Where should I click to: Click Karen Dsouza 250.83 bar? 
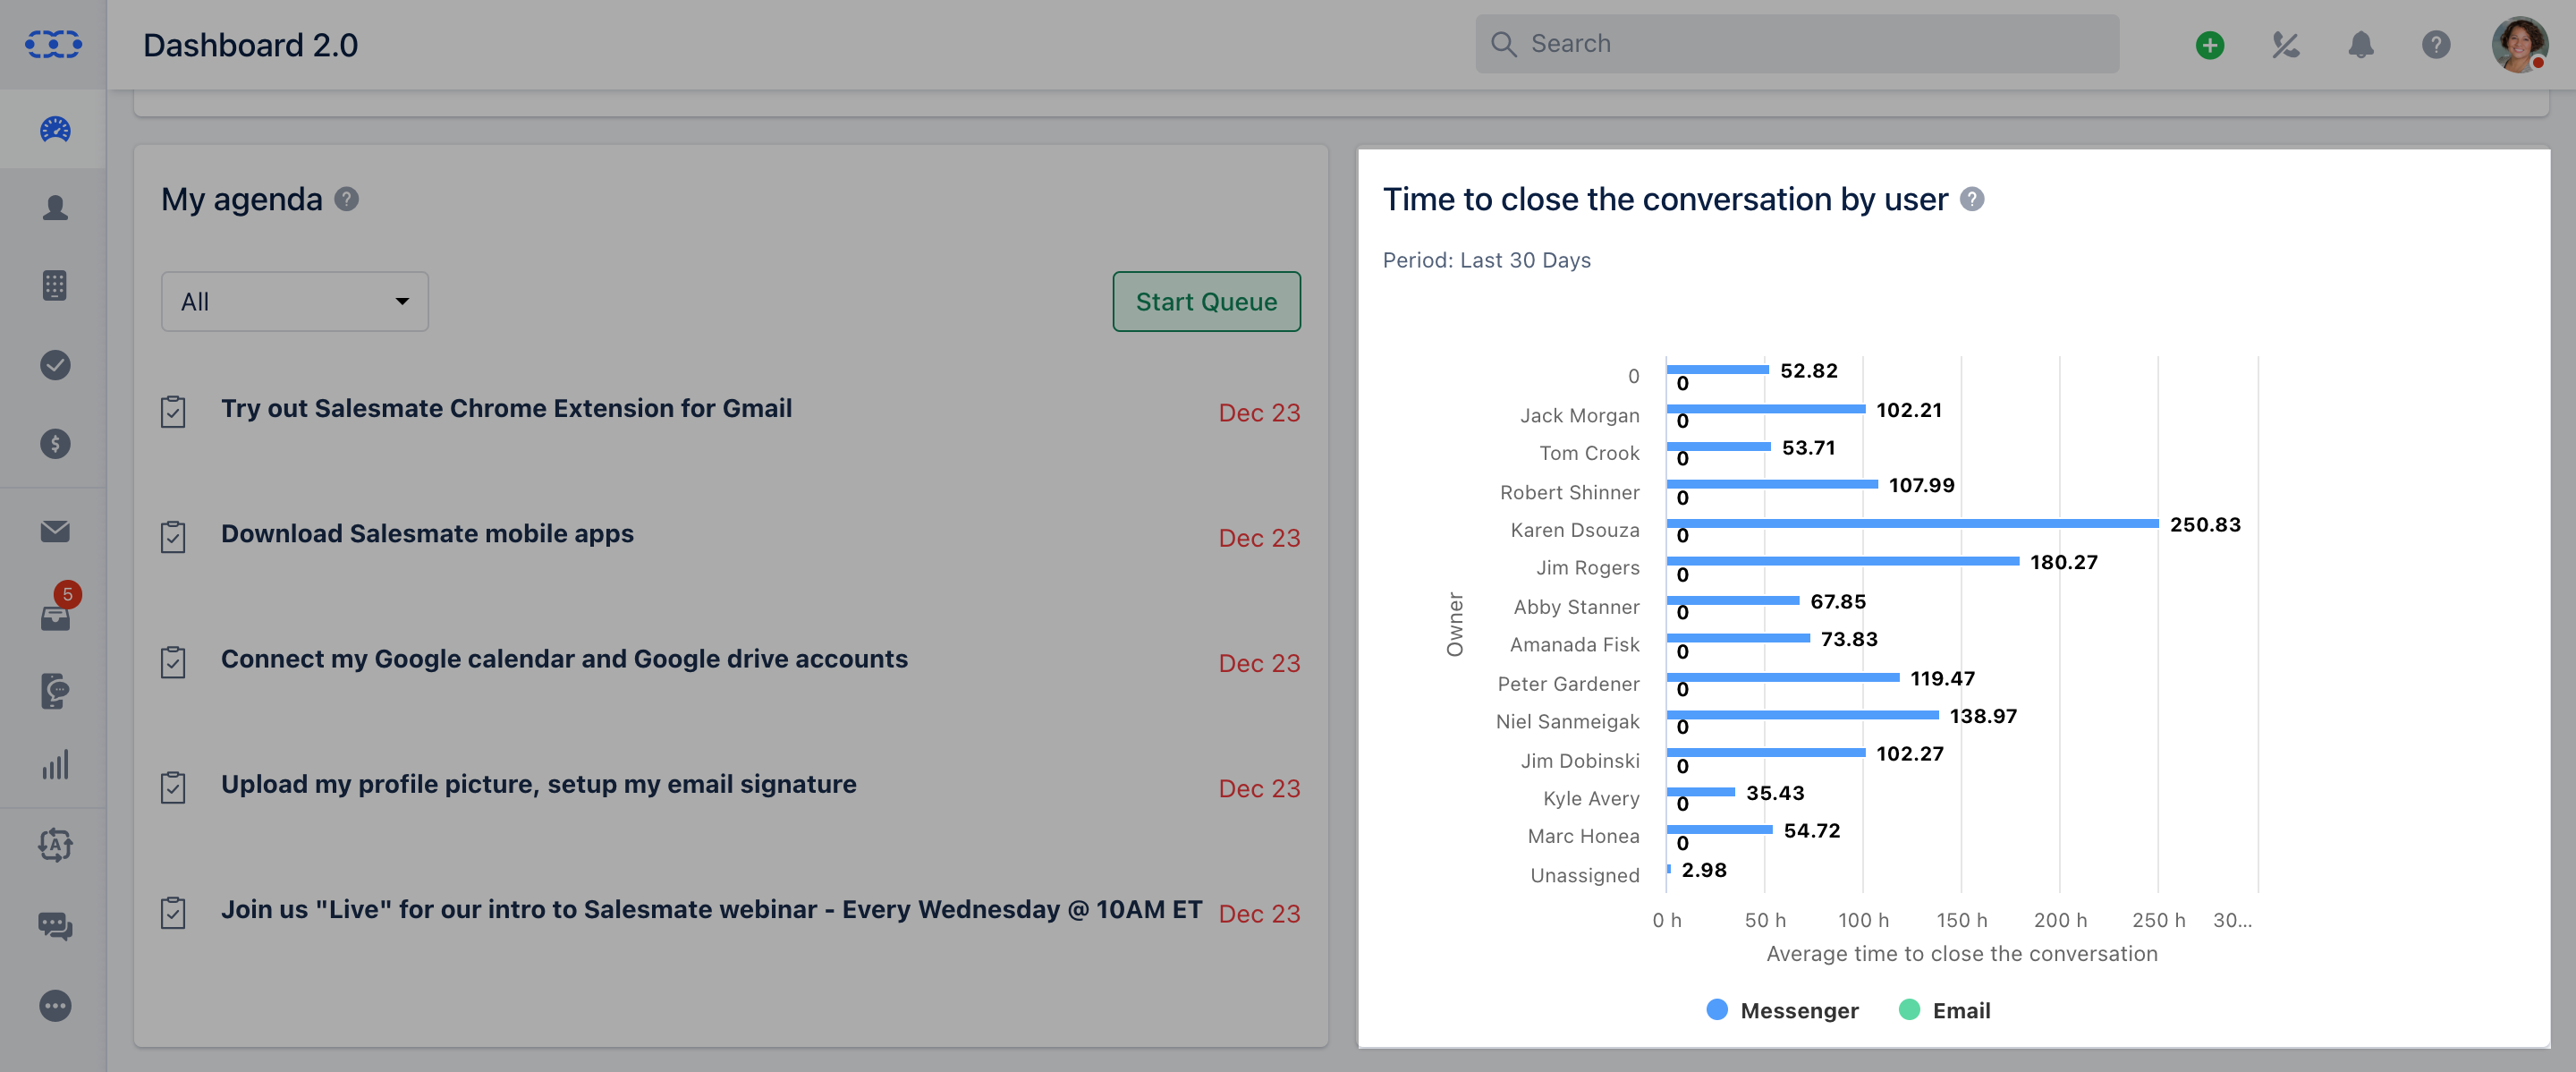pos(1912,524)
